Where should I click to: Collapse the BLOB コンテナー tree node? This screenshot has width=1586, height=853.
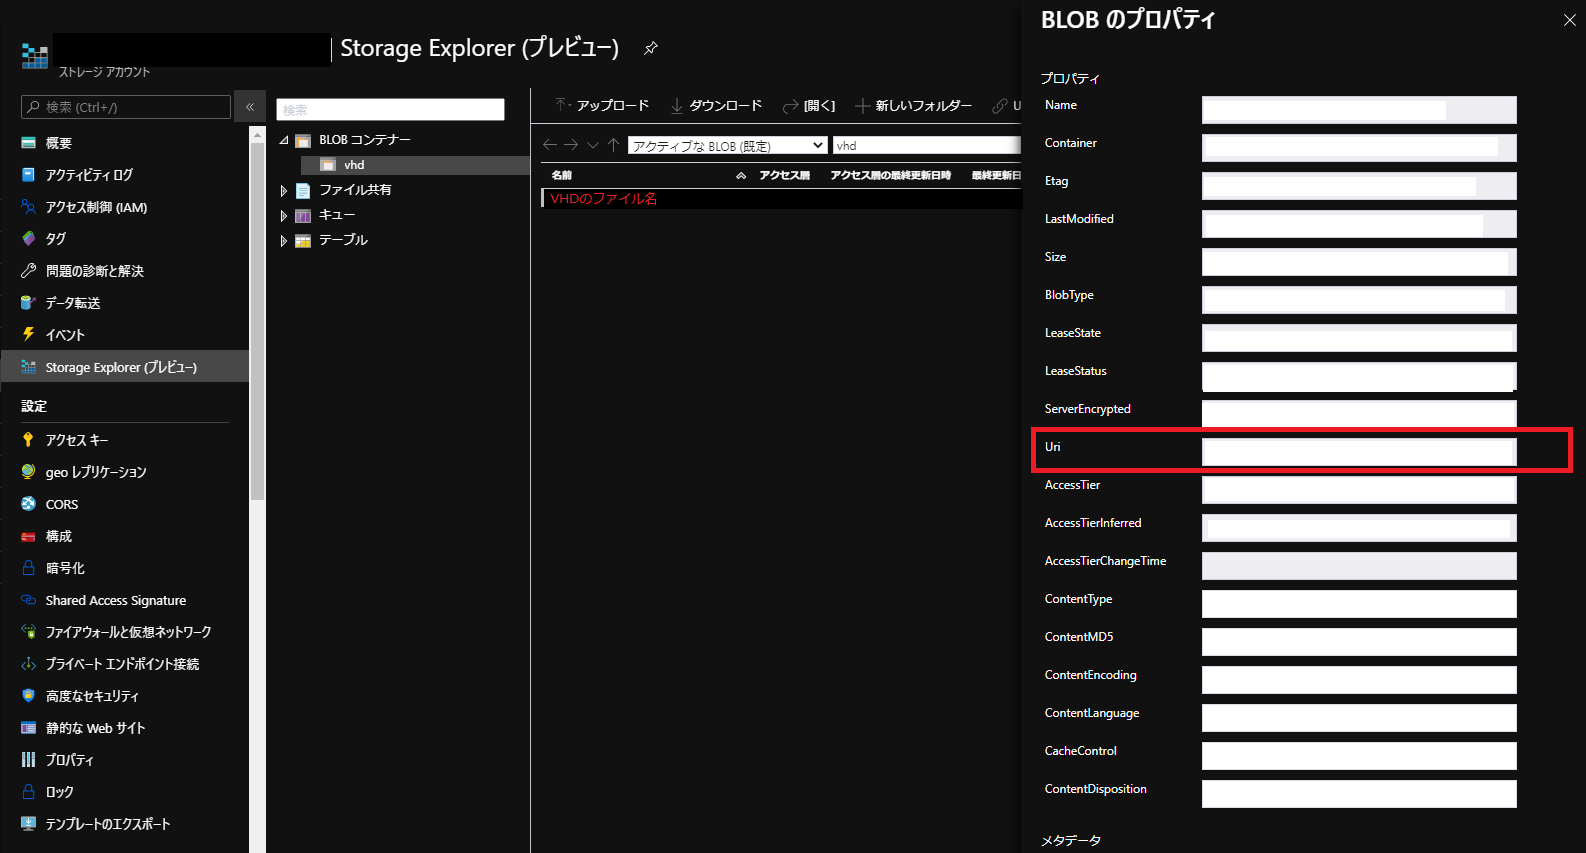click(284, 140)
